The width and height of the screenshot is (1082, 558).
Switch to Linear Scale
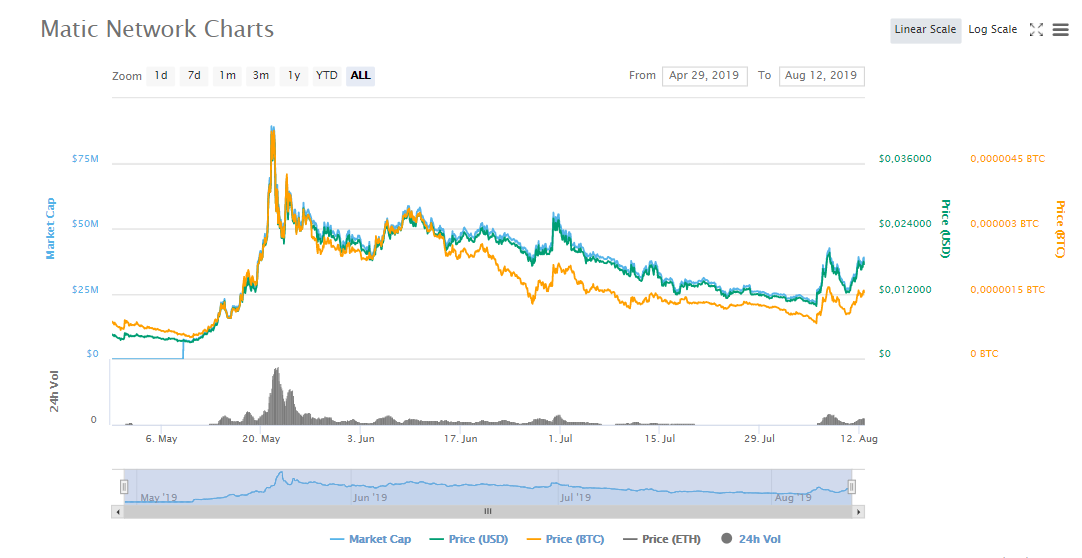tap(925, 30)
